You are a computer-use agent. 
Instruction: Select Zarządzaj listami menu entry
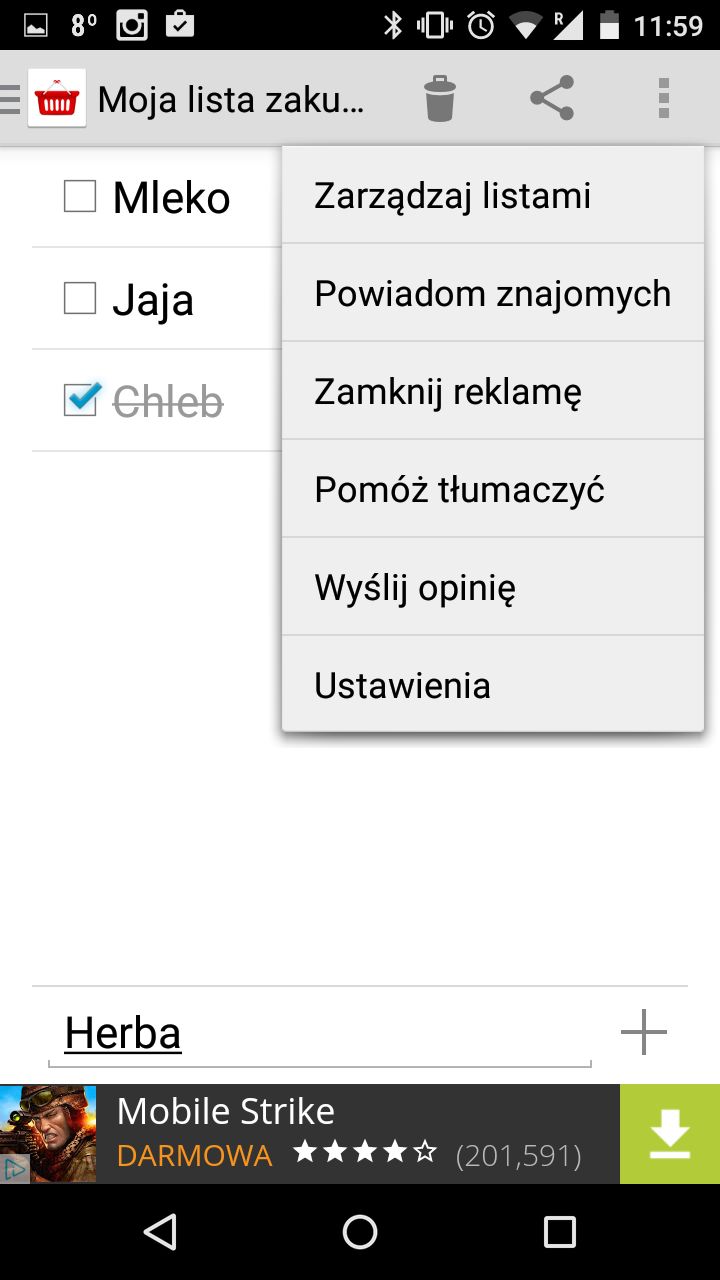[493, 195]
